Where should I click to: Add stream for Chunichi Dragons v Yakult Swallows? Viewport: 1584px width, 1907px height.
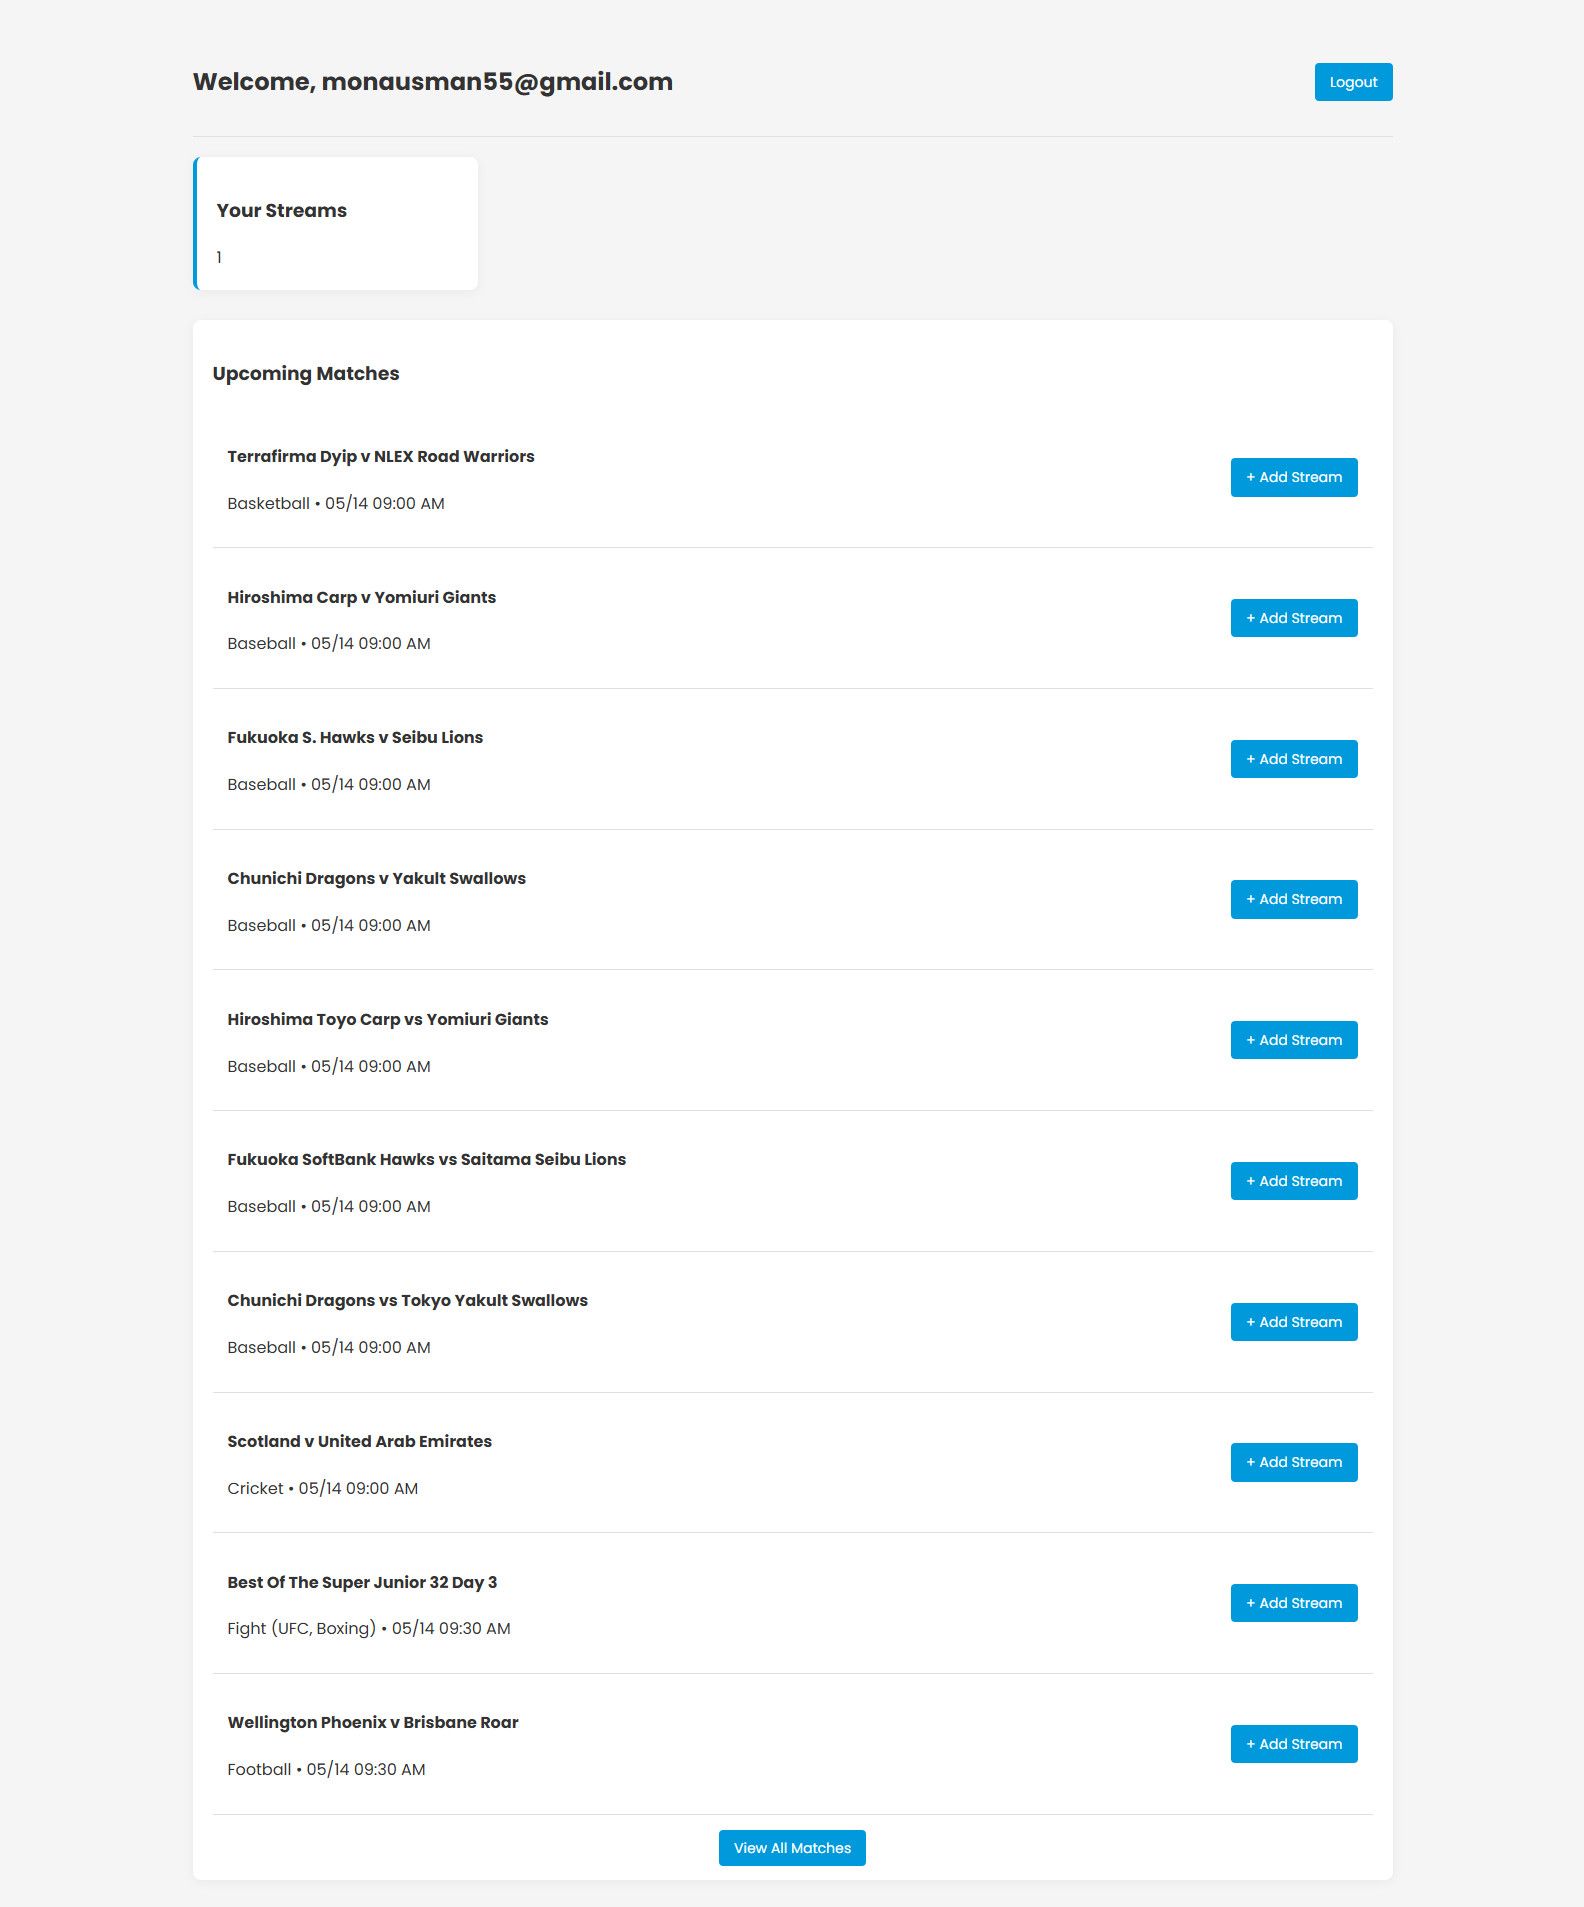(x=1293, y=899)
